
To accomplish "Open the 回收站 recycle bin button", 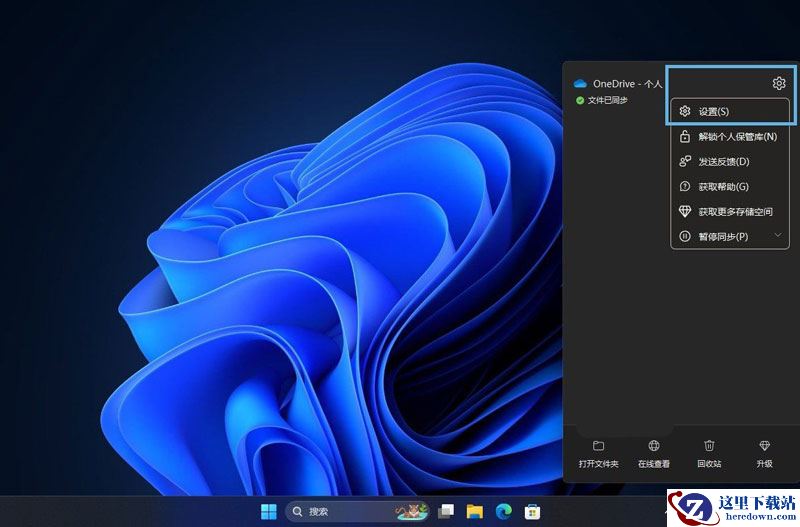I will click(x=709, y=454).
